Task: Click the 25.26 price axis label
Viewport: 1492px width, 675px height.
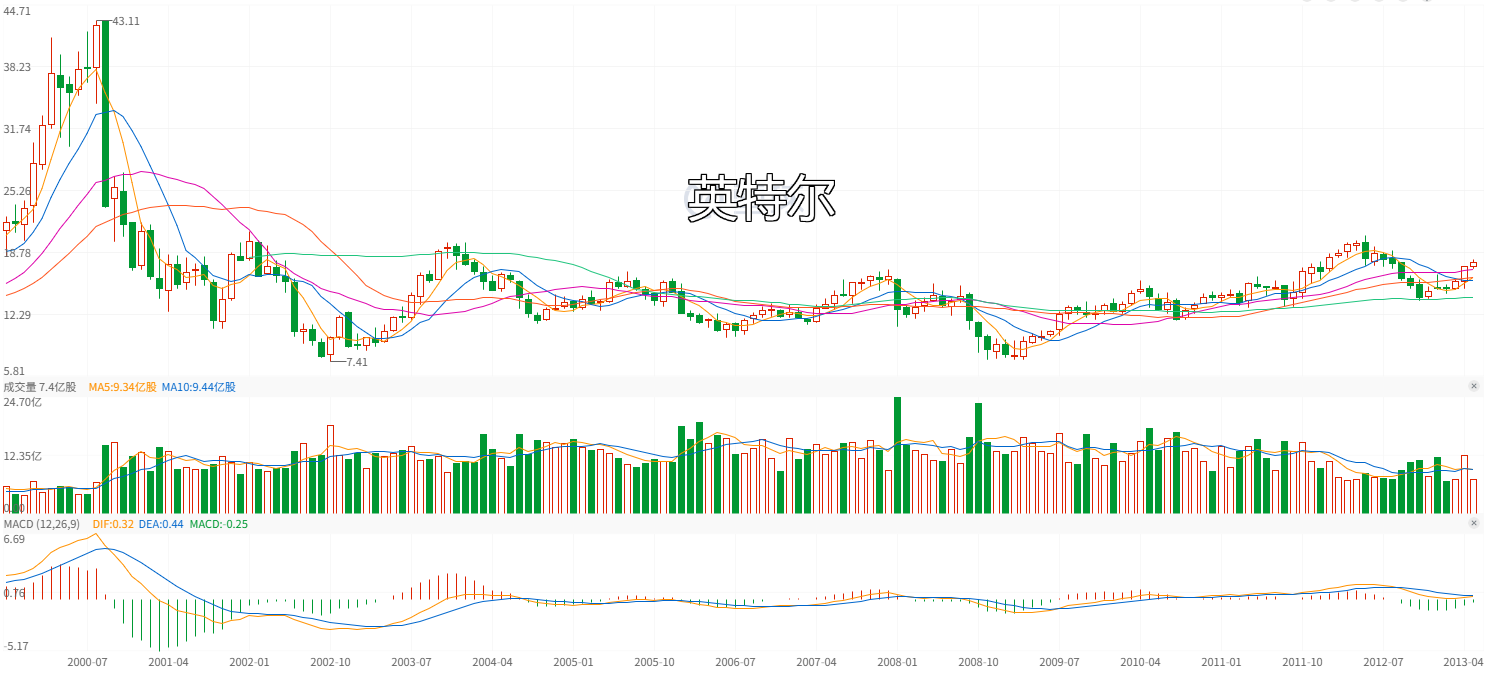Action: pyautogui.click(x=17, y=191)
